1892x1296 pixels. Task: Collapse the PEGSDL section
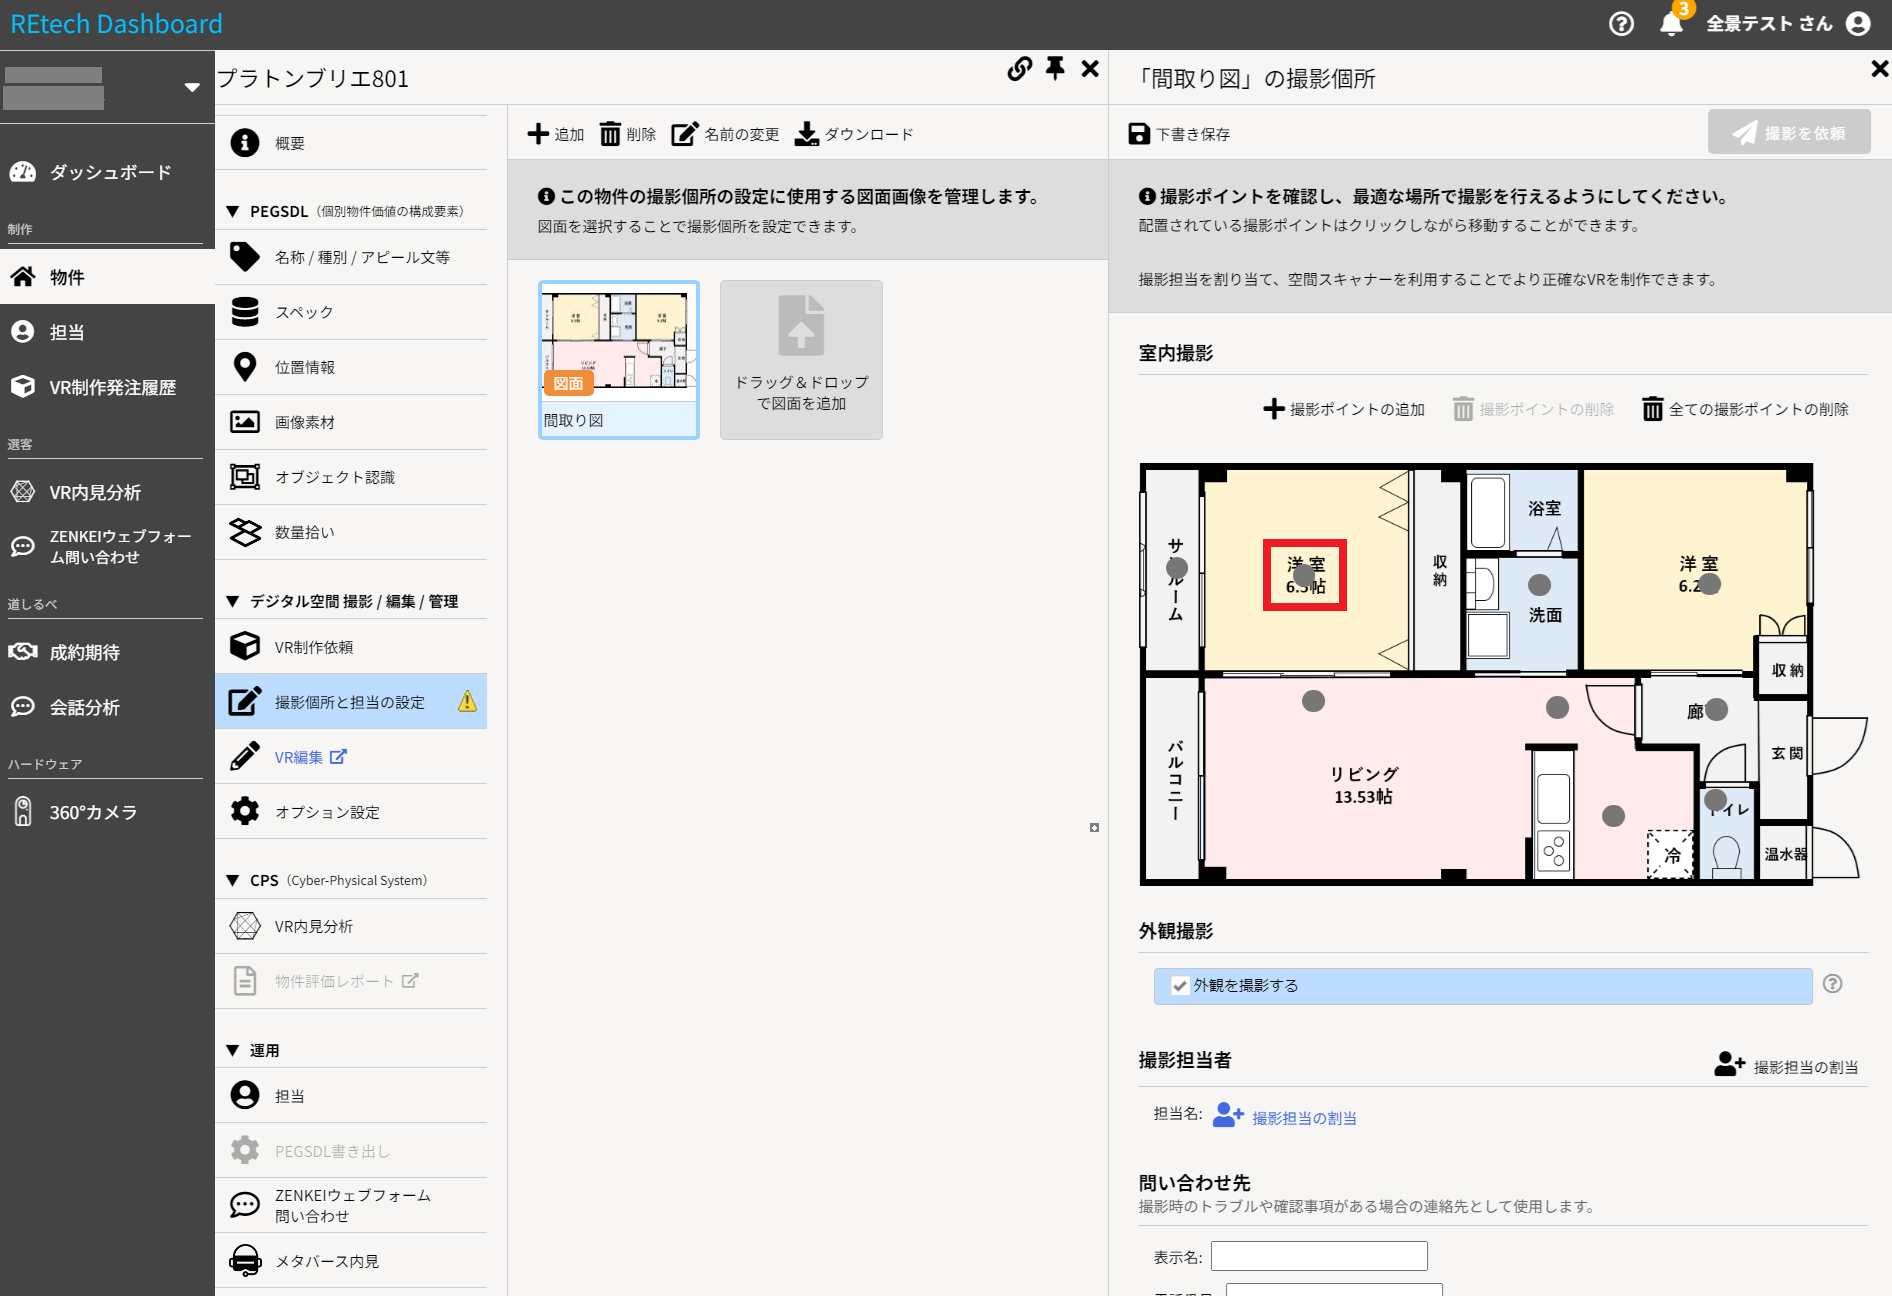coord(233,211)
